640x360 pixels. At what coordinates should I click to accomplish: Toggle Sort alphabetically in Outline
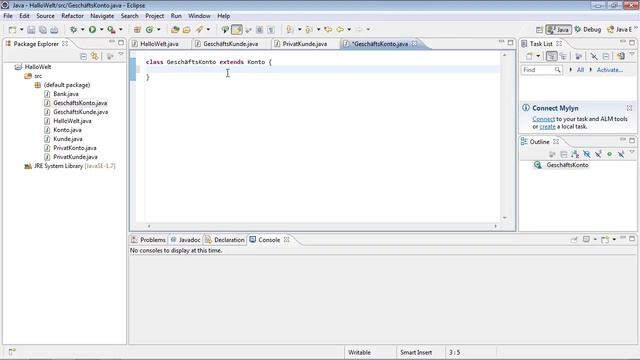575,154
